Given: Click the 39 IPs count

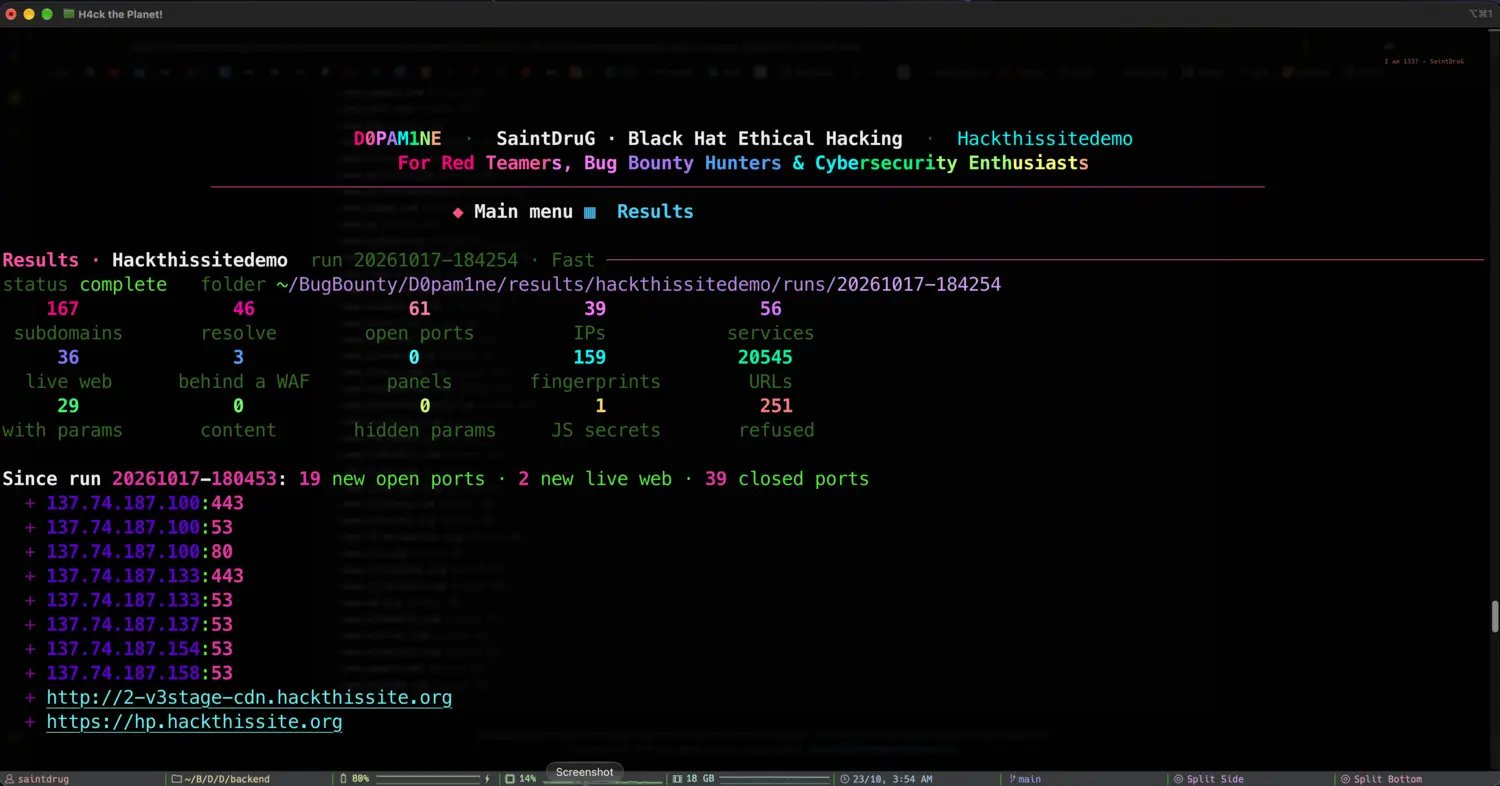Looking at the screenshot, I should (595, 309).
